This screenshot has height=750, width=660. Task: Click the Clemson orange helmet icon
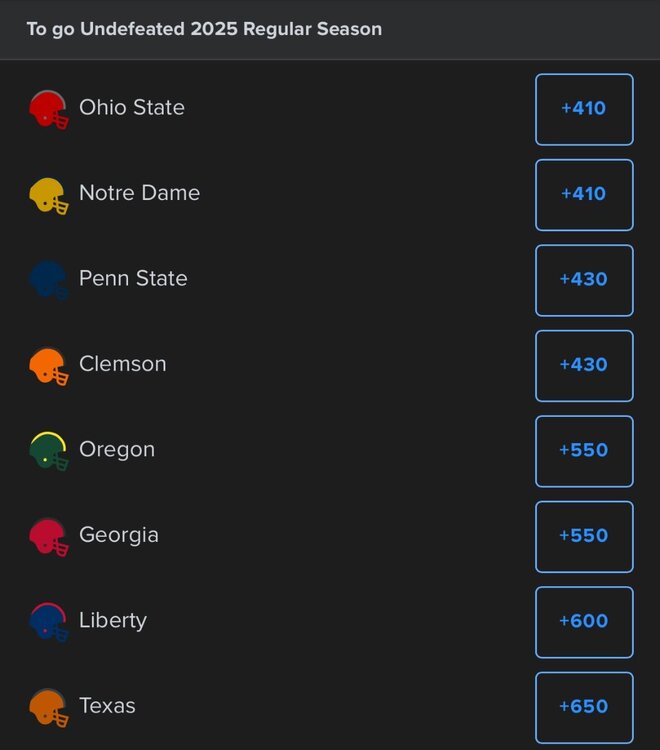(x=48, y=366)
